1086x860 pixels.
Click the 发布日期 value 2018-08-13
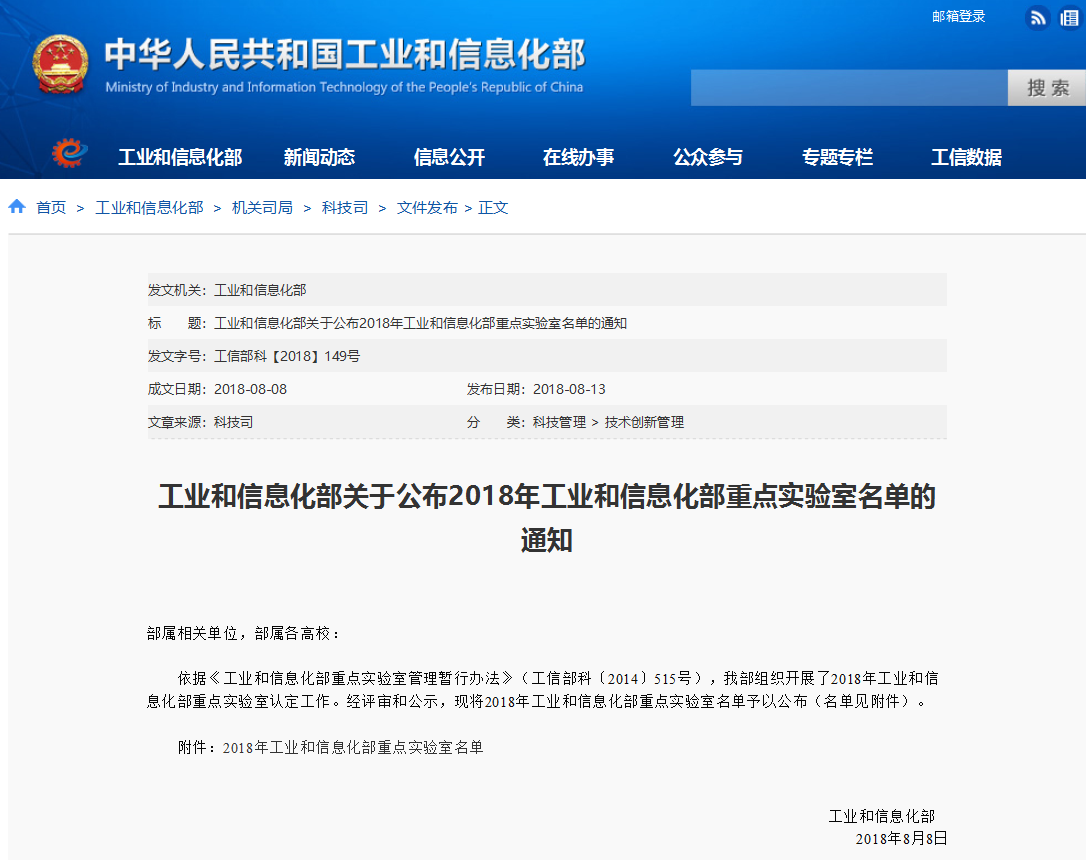coord(569,389)
